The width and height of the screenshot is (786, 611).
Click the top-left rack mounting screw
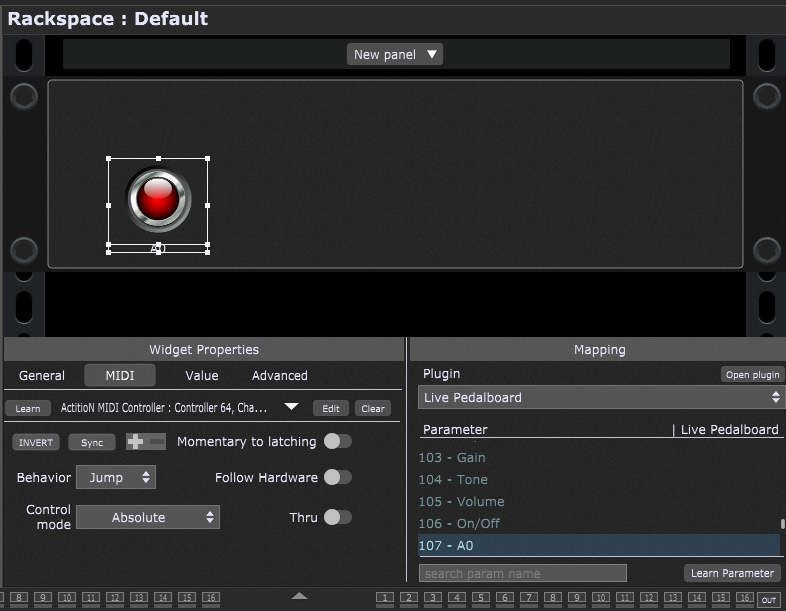pos(24,96)
